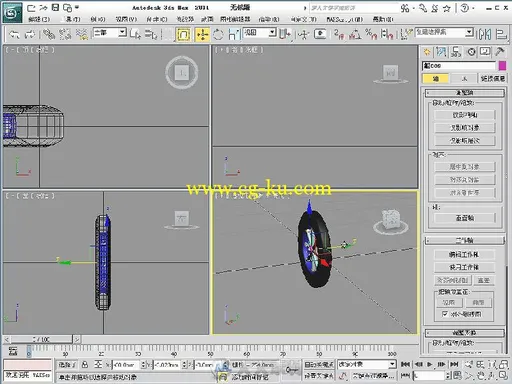Toggle the Angle Snap icon

click(355, 34)
